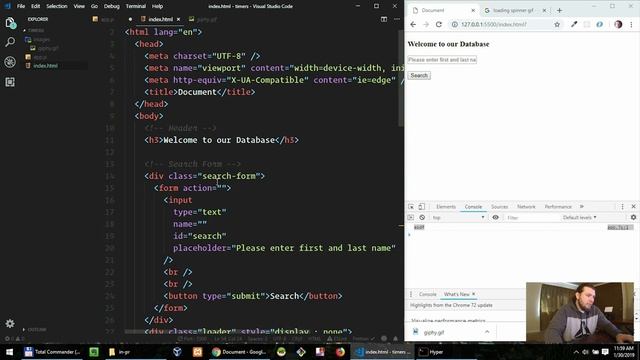
Task: Open DevTools customize three-dot menu
Action: 622,207
